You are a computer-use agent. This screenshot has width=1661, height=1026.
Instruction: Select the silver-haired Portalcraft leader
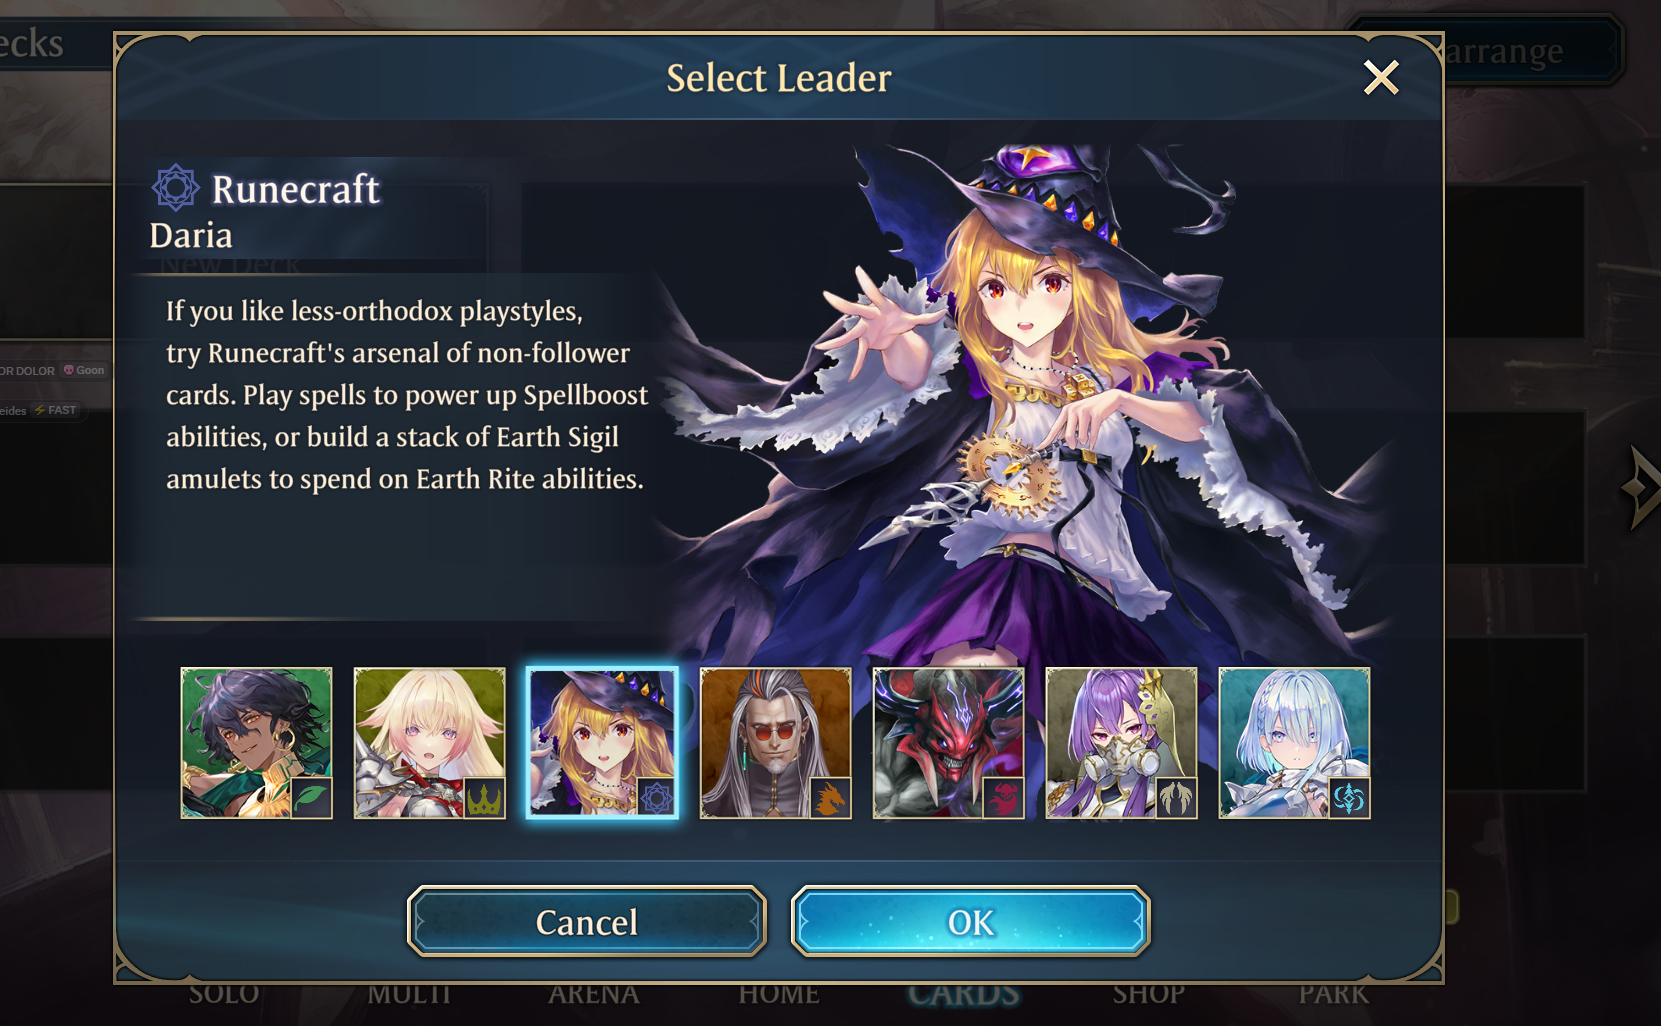pos(1294,743)
